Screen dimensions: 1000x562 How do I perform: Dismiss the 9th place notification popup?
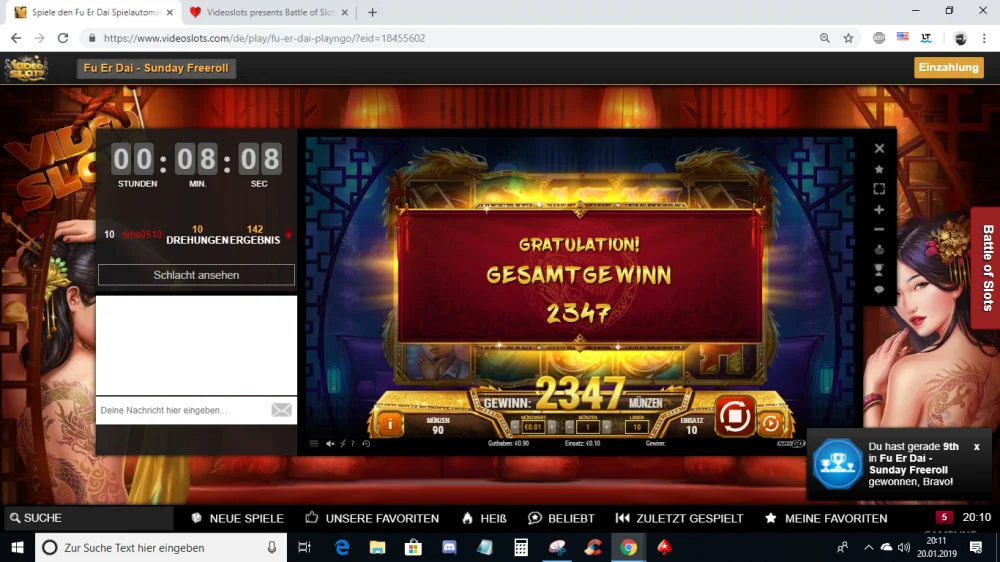[x=976, y=447]
